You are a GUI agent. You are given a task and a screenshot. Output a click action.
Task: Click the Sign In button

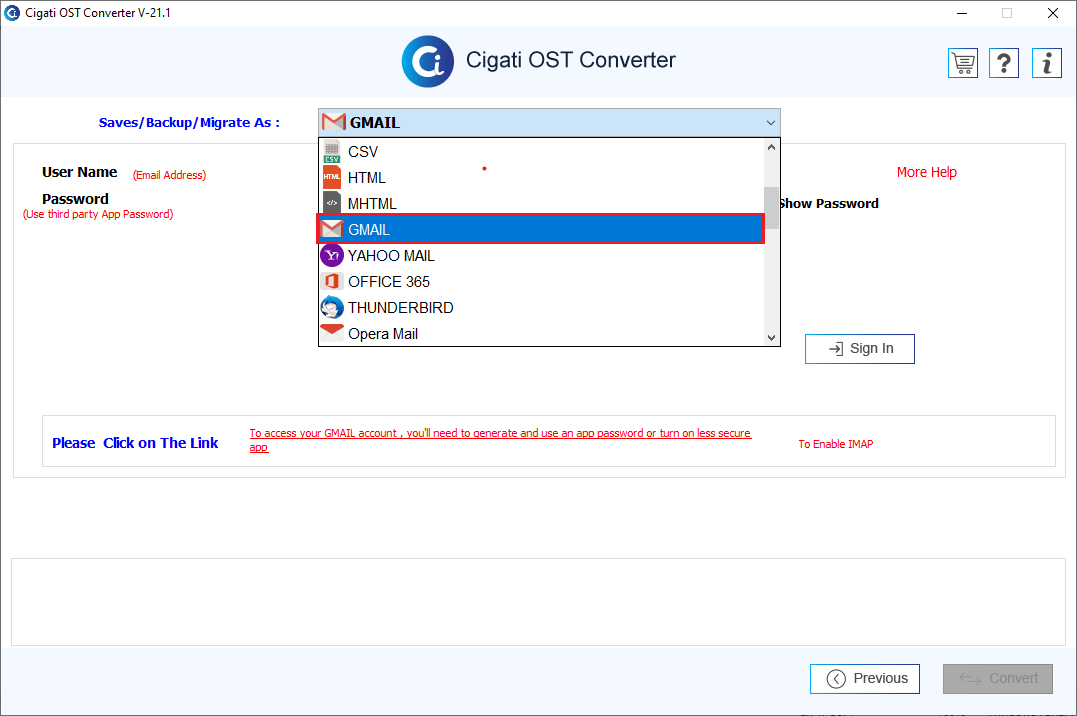pos(859,348)
